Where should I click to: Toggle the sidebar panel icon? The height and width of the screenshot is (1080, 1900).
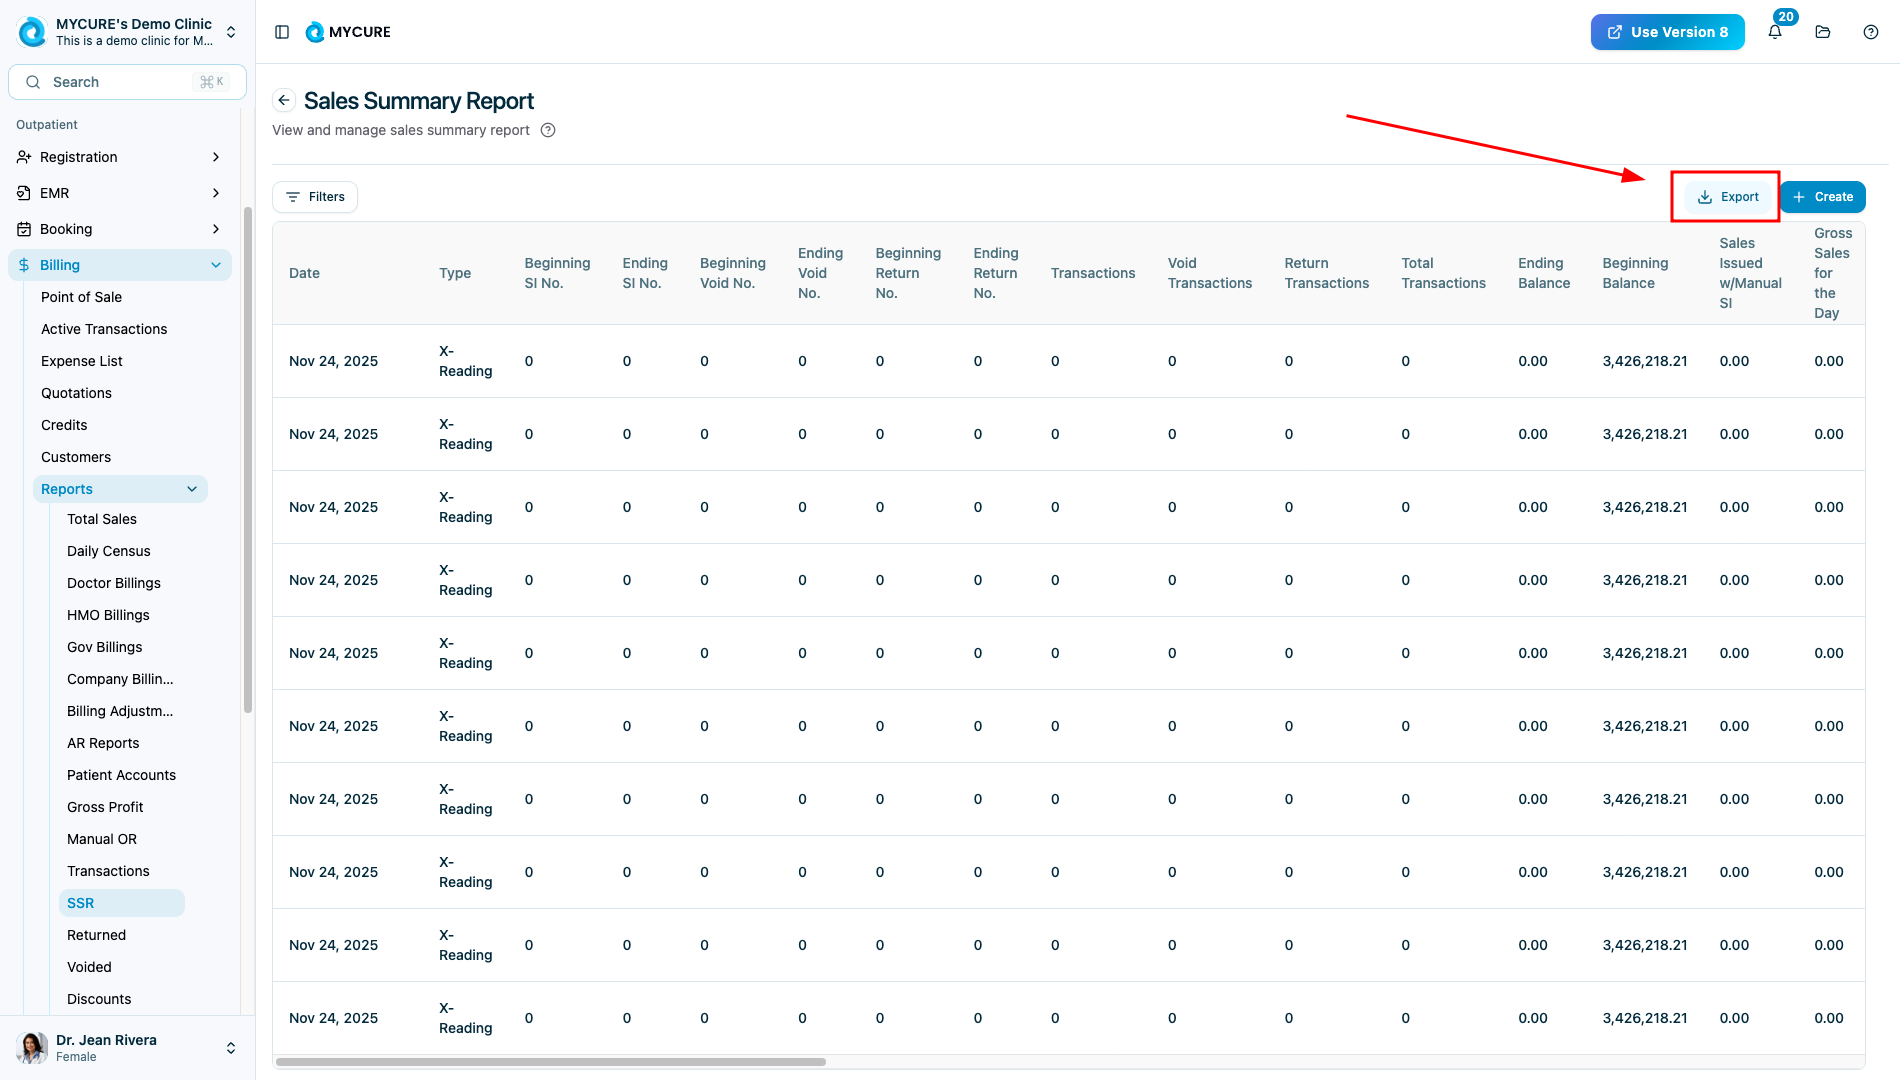pyautogui.click(x=282, y=32)
